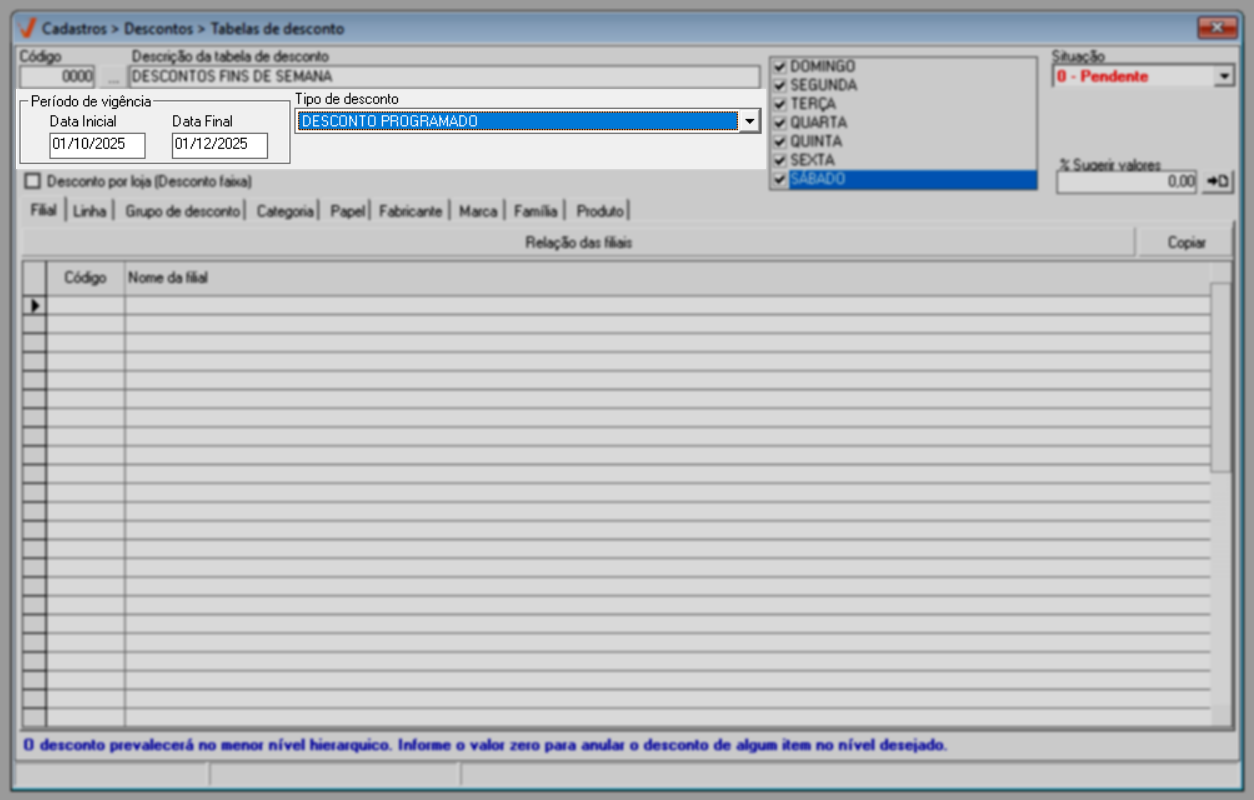The image size is (1254, 800).
Task: Enable Desconto por loja (Desconto faixa)
Action: [34, 182]
